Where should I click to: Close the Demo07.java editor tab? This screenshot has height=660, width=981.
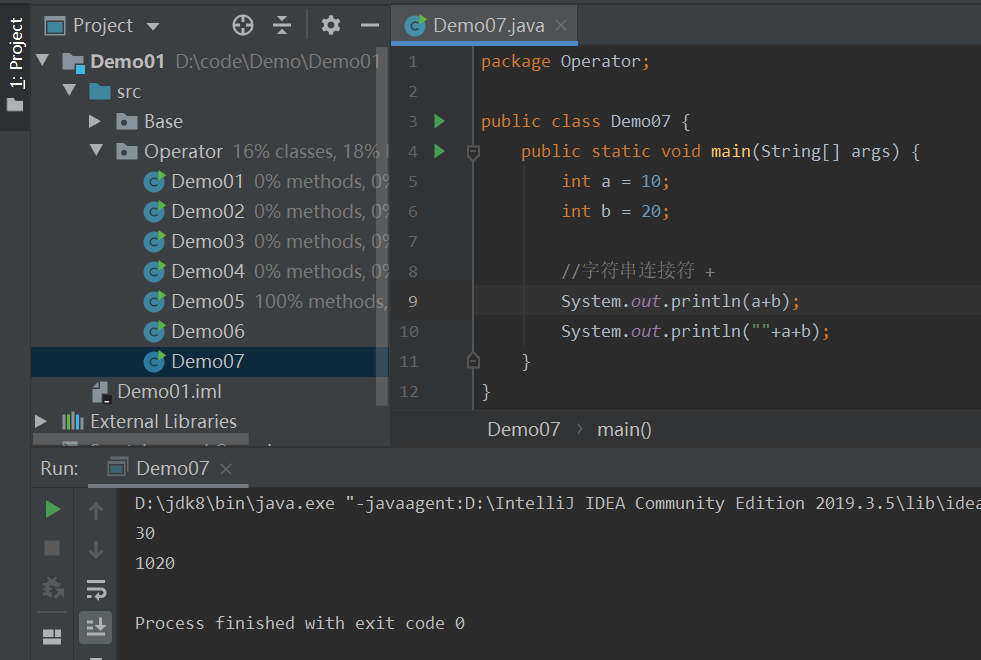[x=561, y=25]
